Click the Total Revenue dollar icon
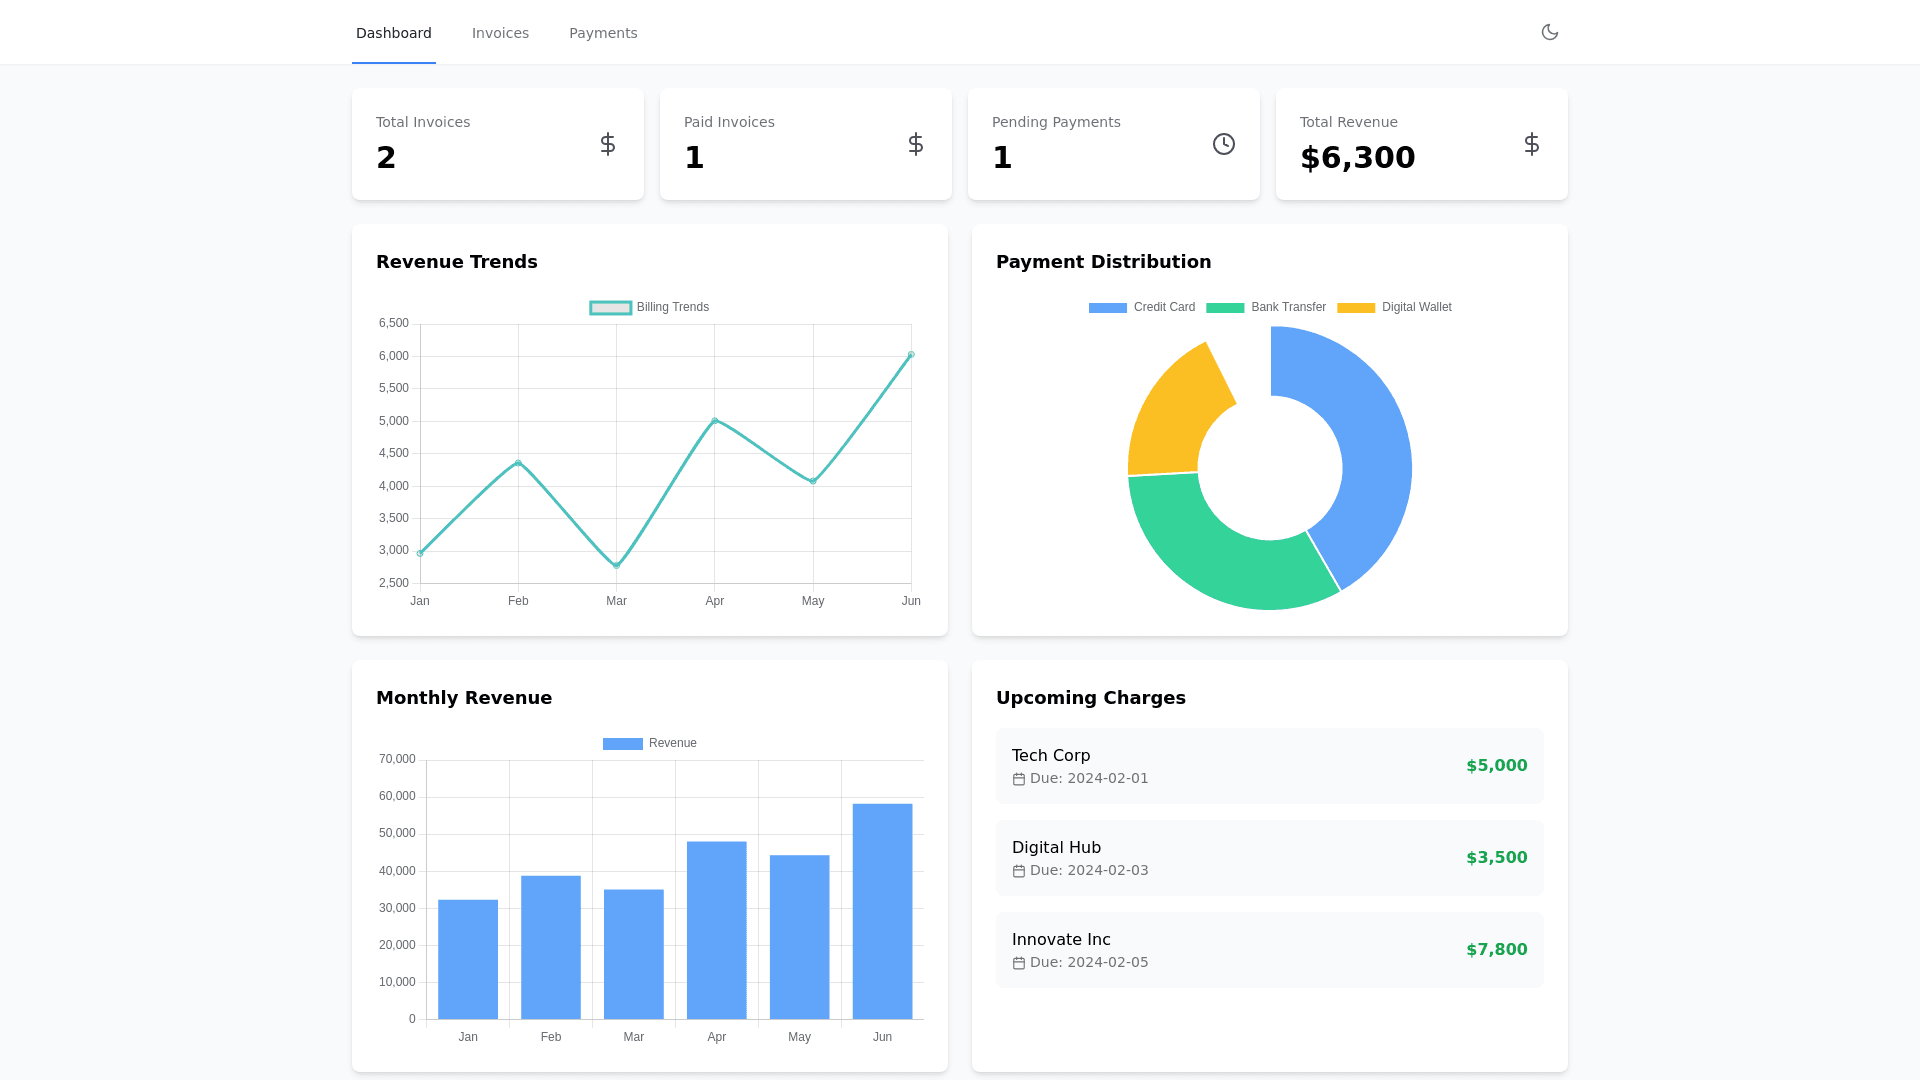The width and height of the screenshot is (1920, 1080). coord(1532,144)
